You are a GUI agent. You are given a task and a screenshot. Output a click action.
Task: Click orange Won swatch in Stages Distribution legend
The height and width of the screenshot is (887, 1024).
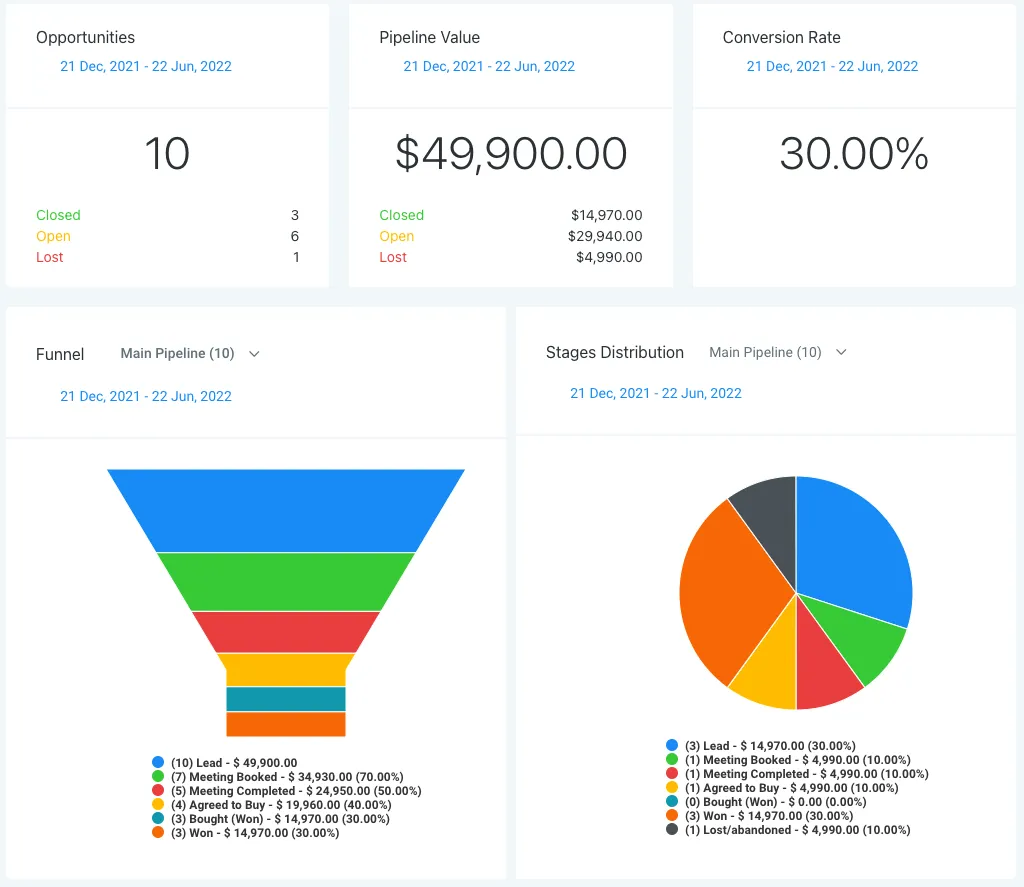point(672,815)
